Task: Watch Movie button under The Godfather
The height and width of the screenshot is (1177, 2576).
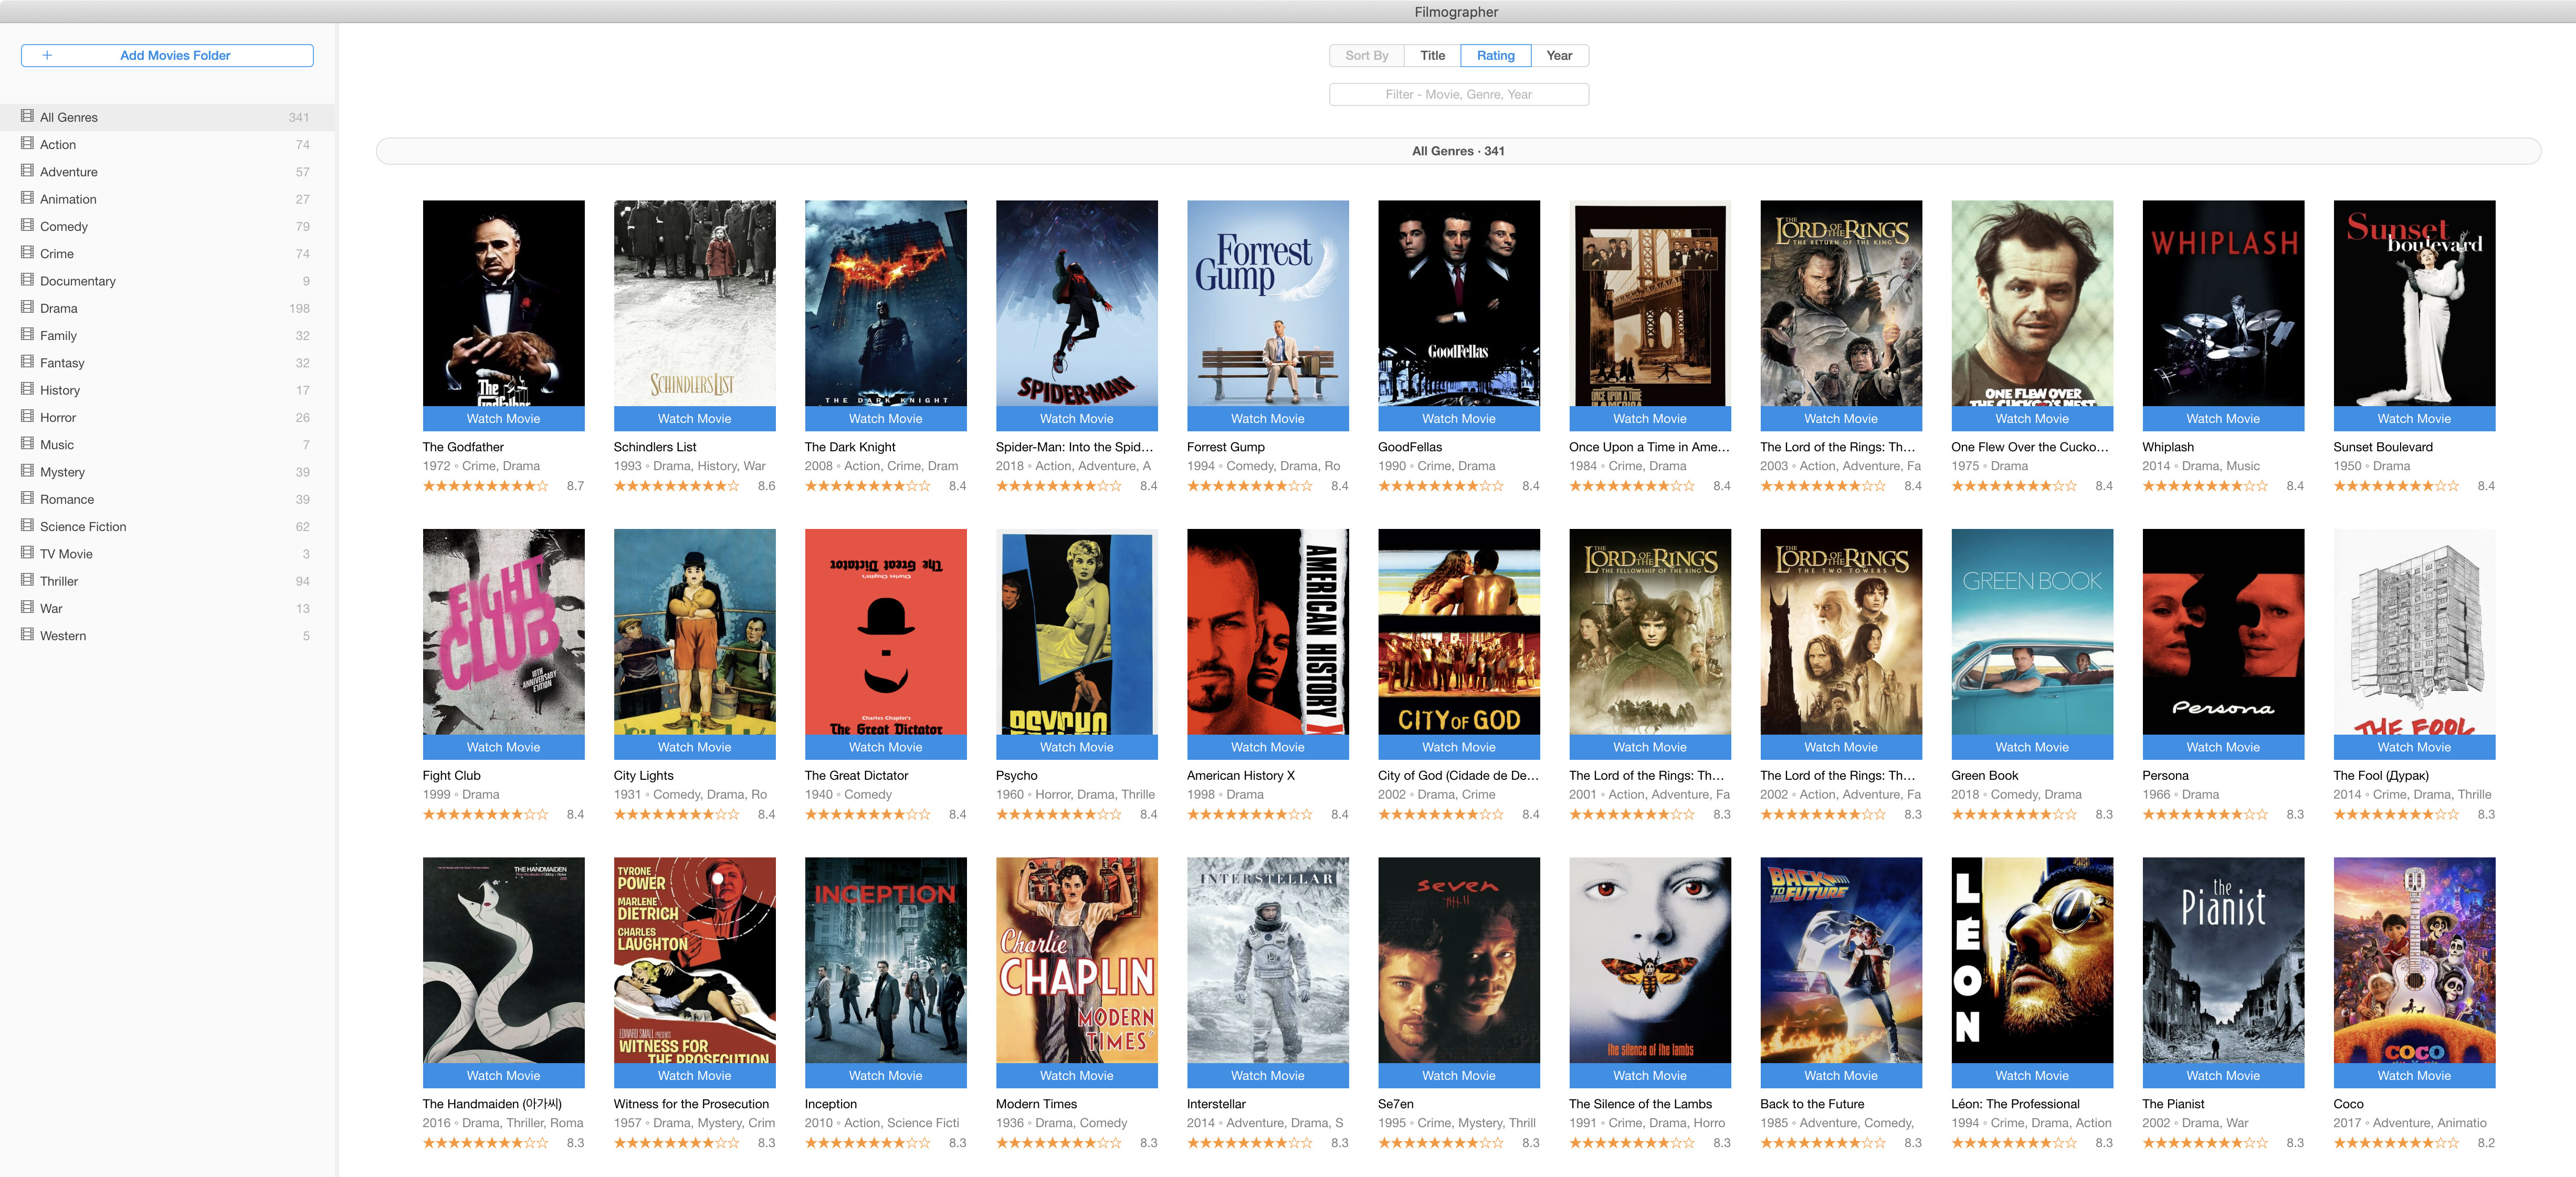Action: coord(503,419)
